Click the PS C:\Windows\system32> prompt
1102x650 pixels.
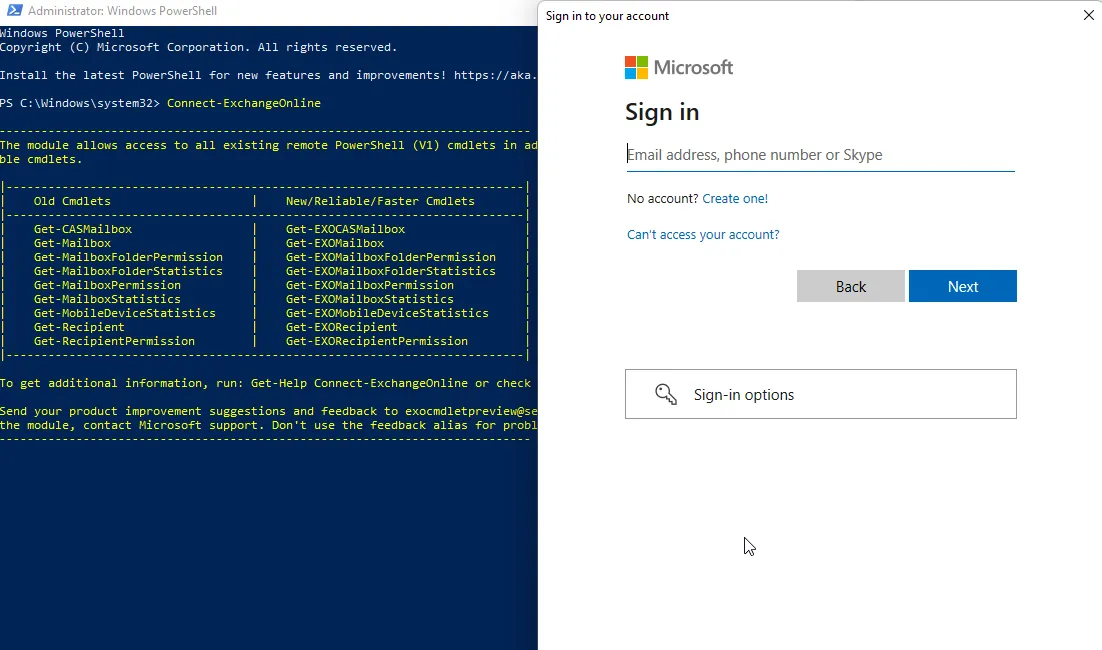coord(80,103)
